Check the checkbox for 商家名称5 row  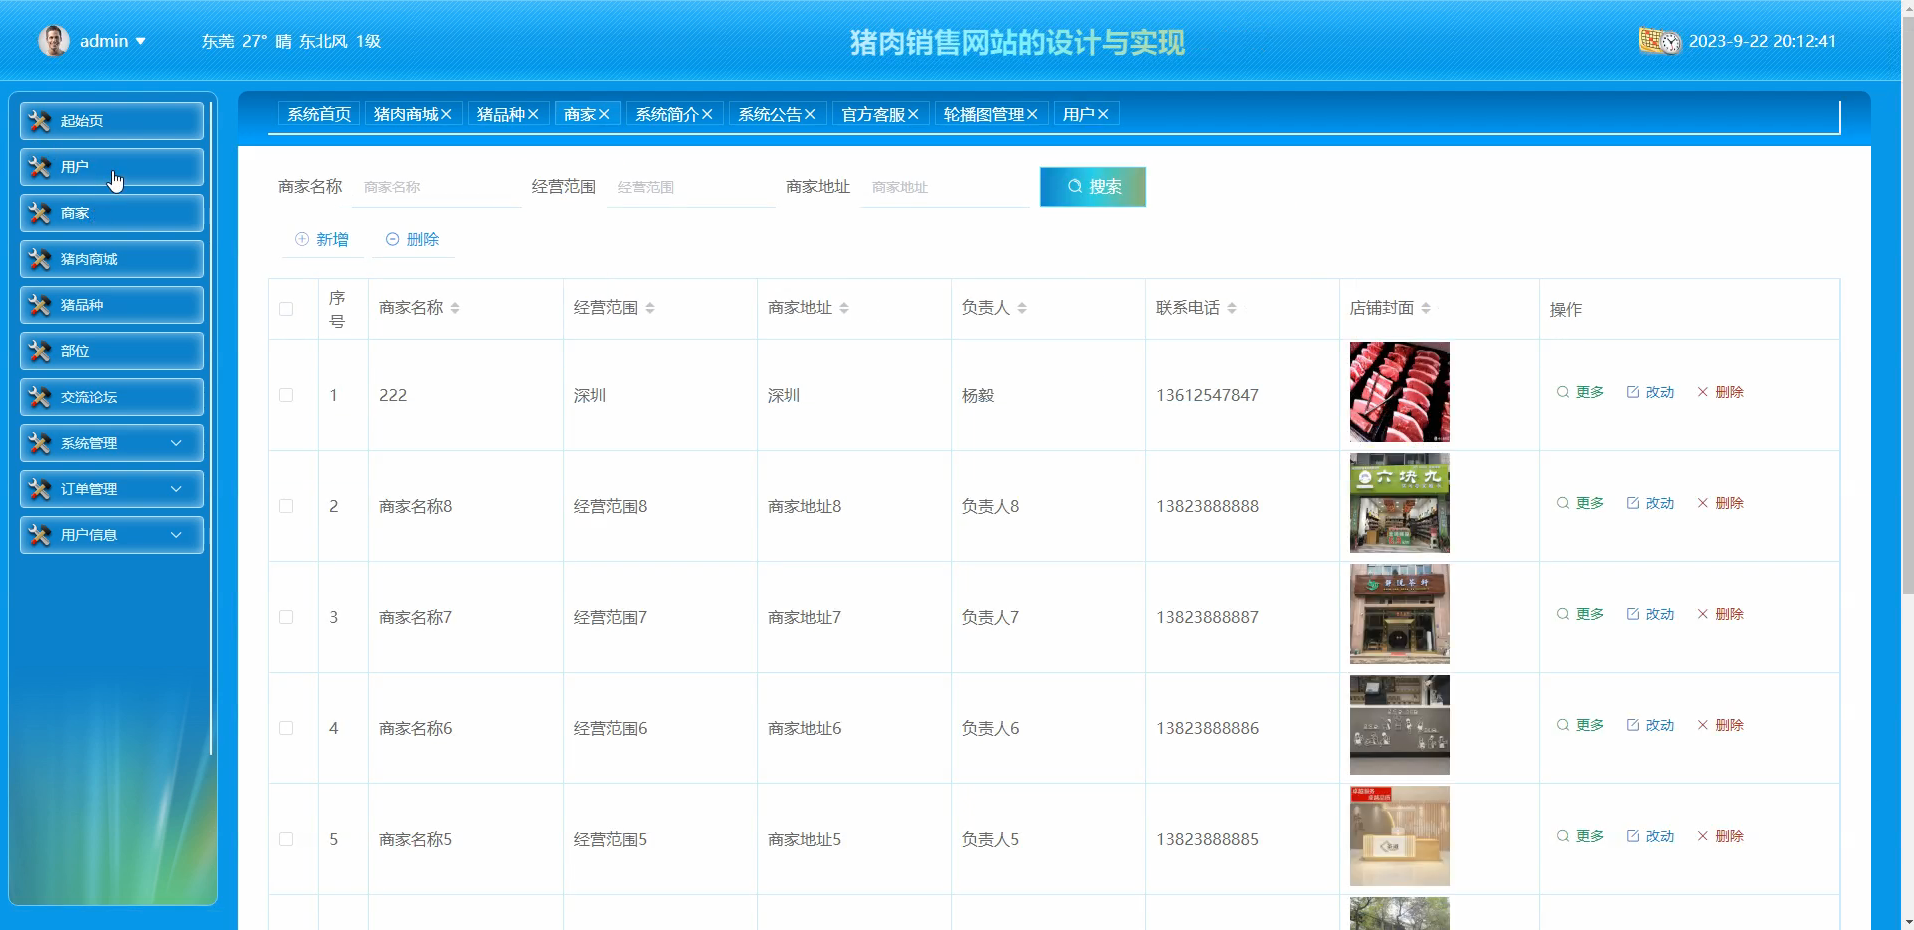[286, 839]
